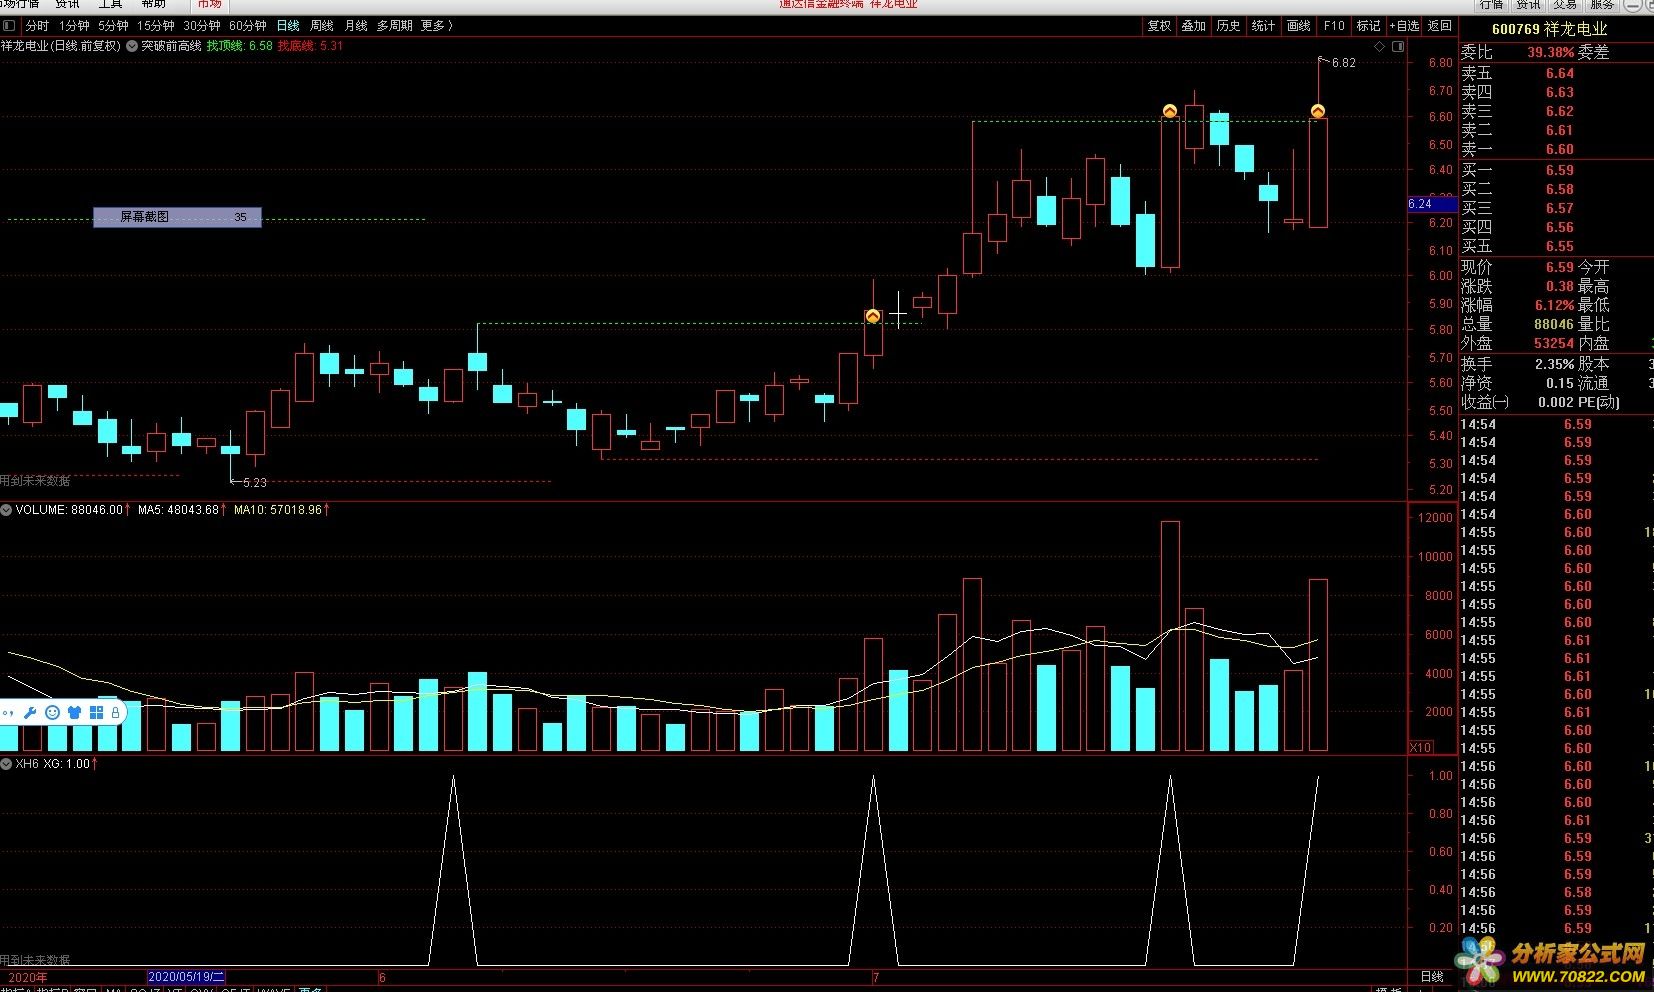Click the 6.24 price marker on the price axis
1654x992 pixels.
point(1432,204)
